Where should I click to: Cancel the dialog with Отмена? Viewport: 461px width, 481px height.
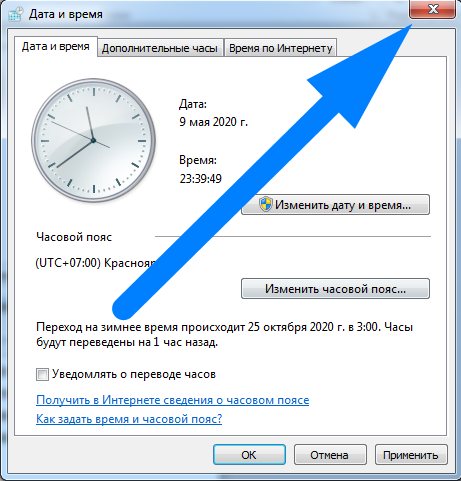tap(330, 455)
